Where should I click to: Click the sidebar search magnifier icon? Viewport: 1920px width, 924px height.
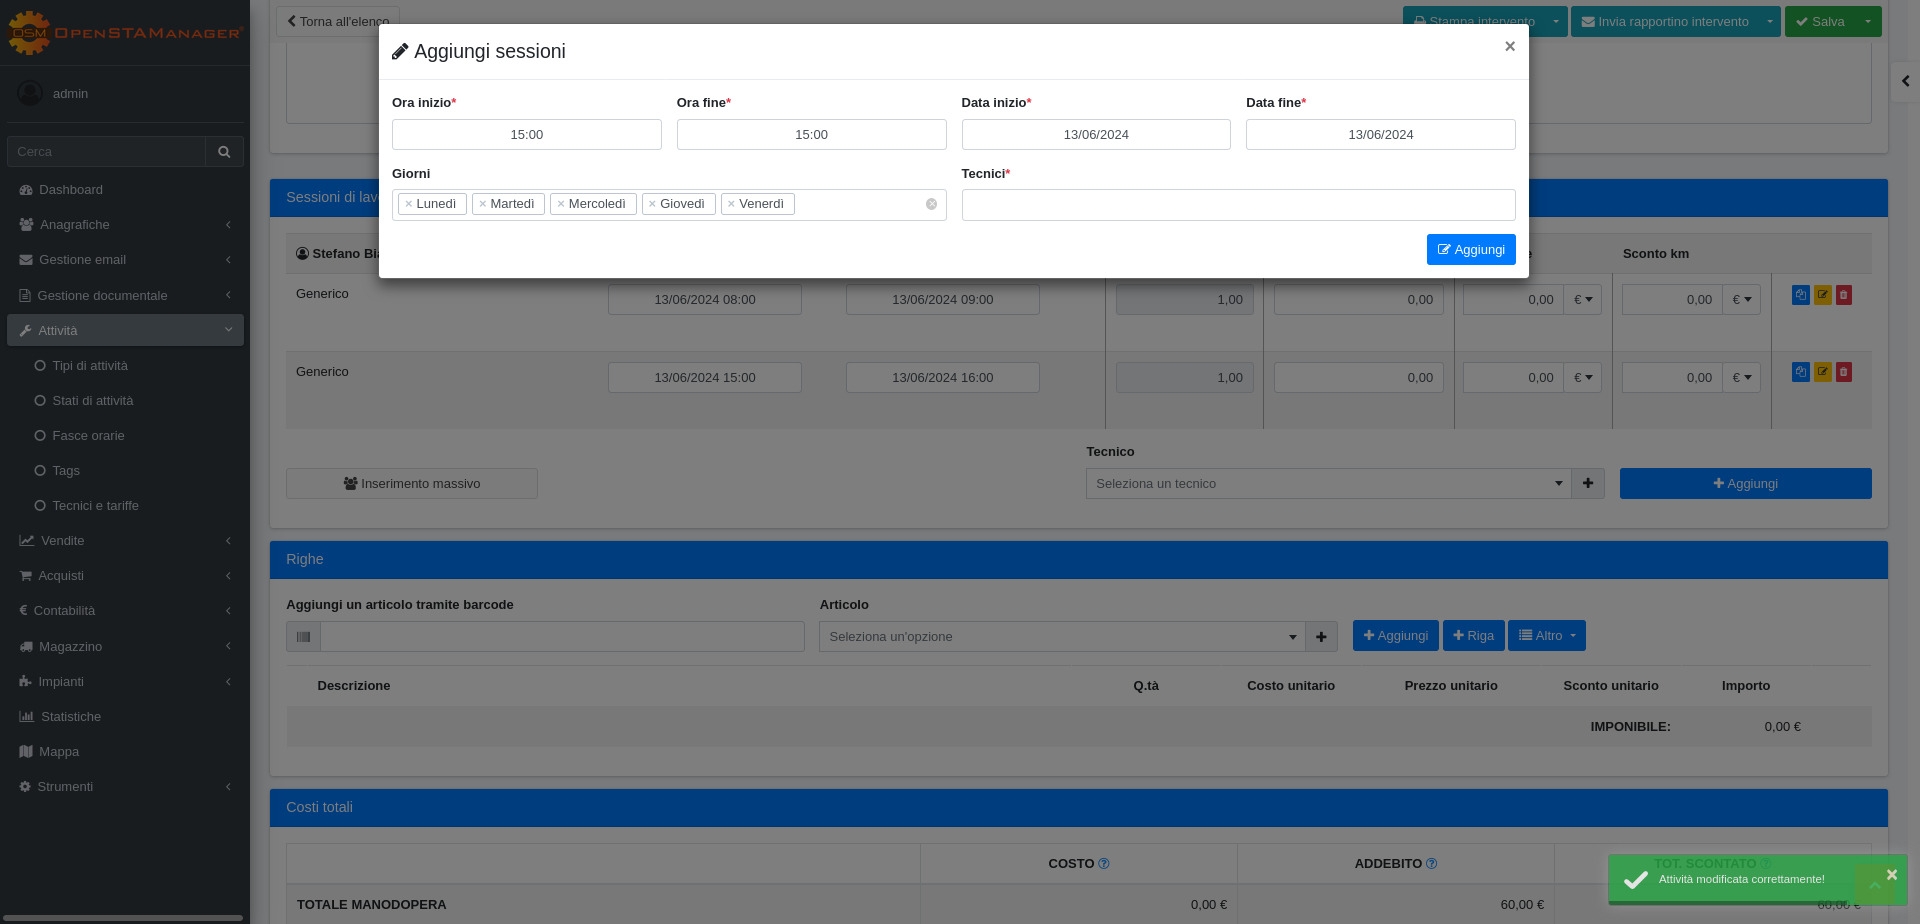tap(224, 152)
